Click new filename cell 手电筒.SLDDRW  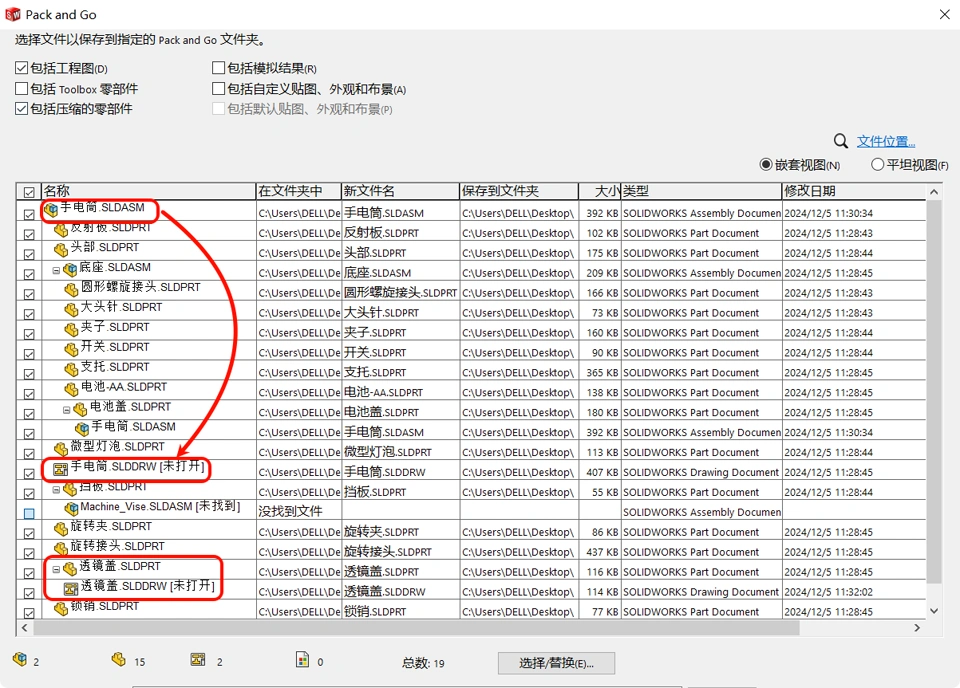click(x=400, y=472)
